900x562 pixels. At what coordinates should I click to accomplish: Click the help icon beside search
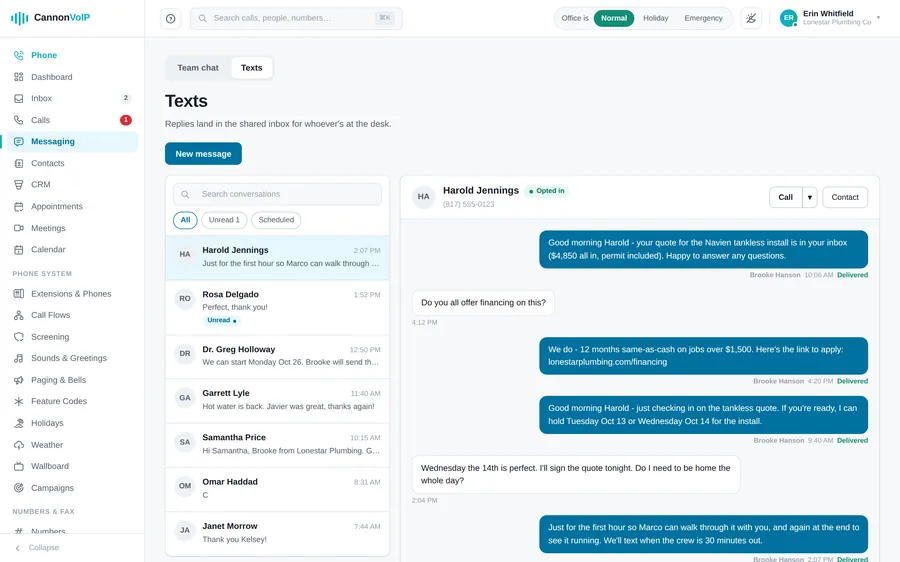(x=170, y=18)
